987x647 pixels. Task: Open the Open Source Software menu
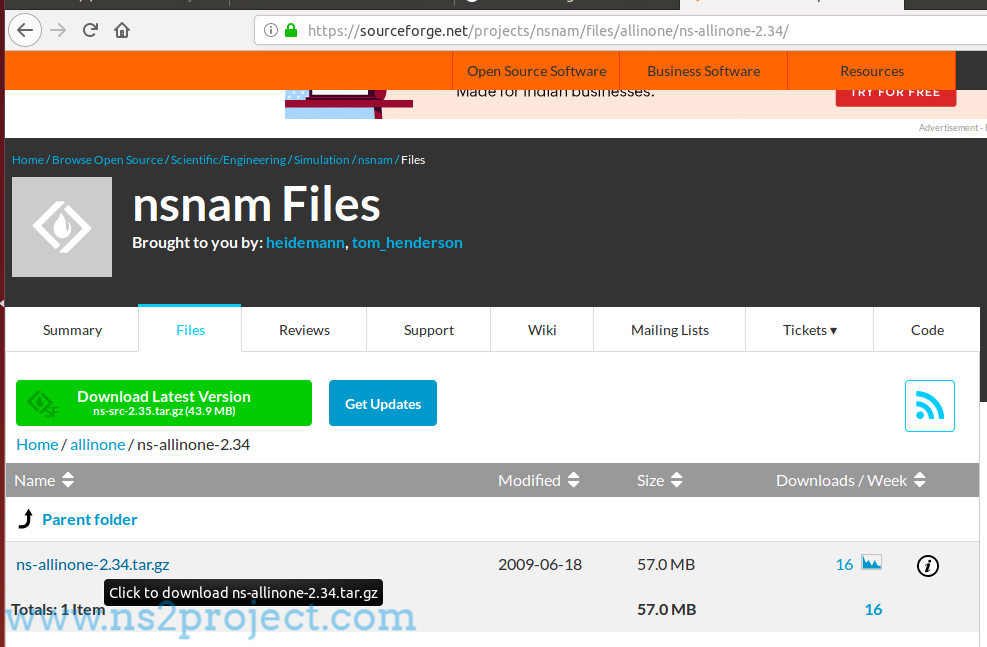pyautogui.click(x=536, y=71)
